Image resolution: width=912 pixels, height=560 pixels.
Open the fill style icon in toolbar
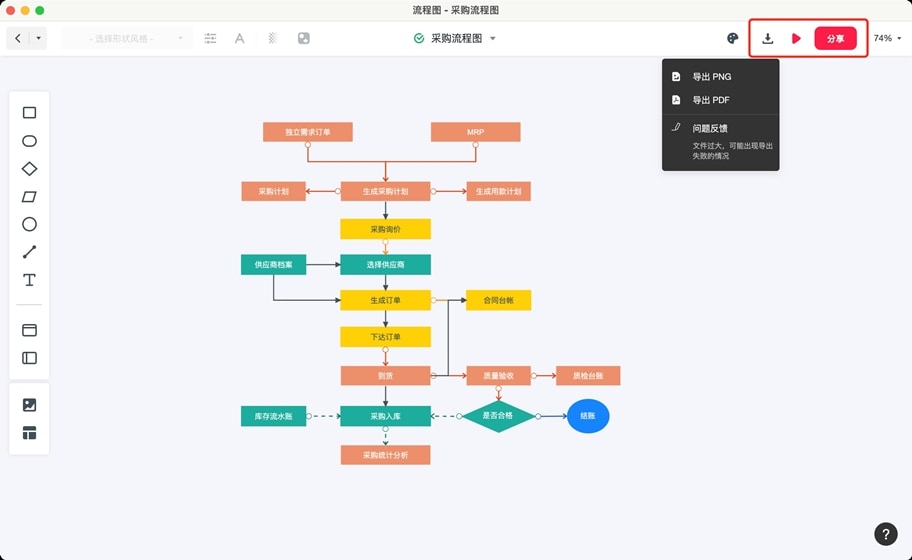[x=304, y=38]
